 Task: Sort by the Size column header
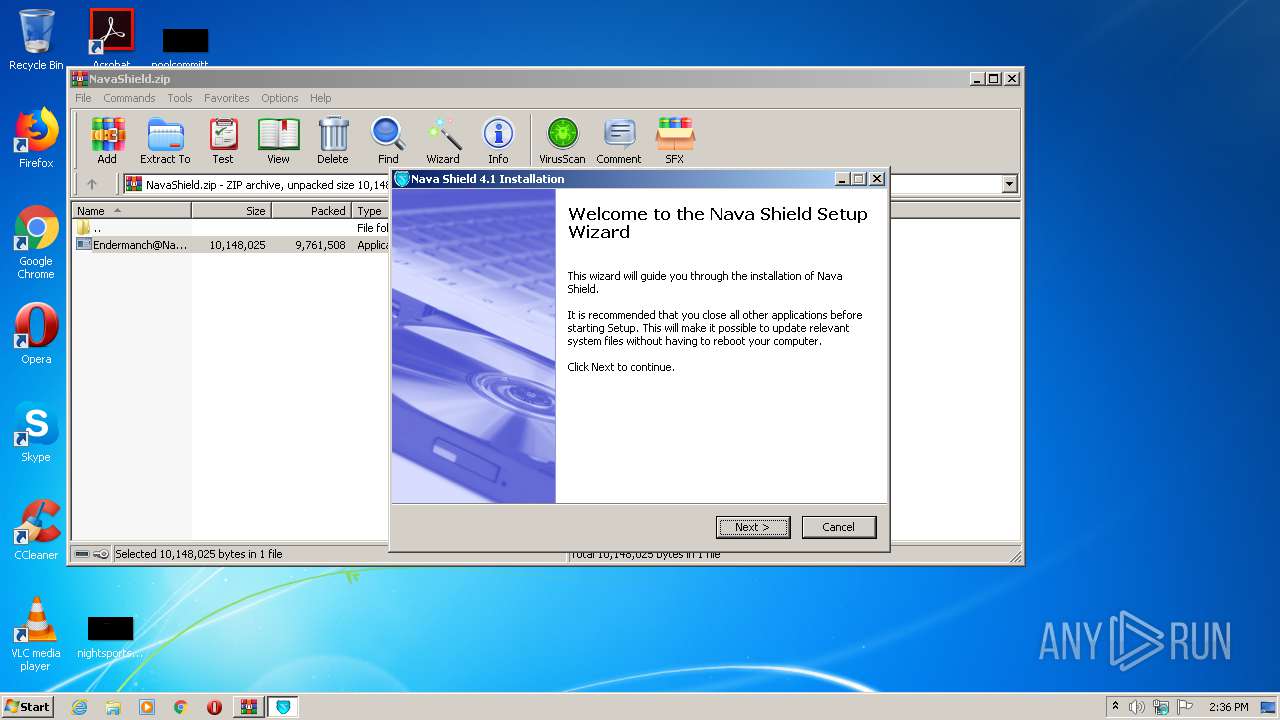pos(231,211)
